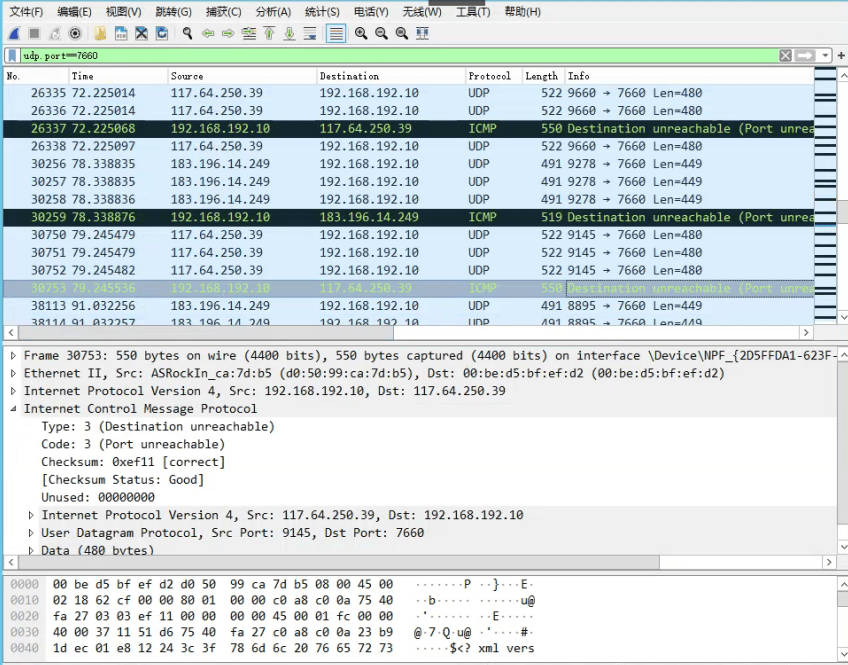Viewport: 848px width, 665px height.
Task: Open capture options gear icon
Action: pyautogui.click(x=75, y=33)
